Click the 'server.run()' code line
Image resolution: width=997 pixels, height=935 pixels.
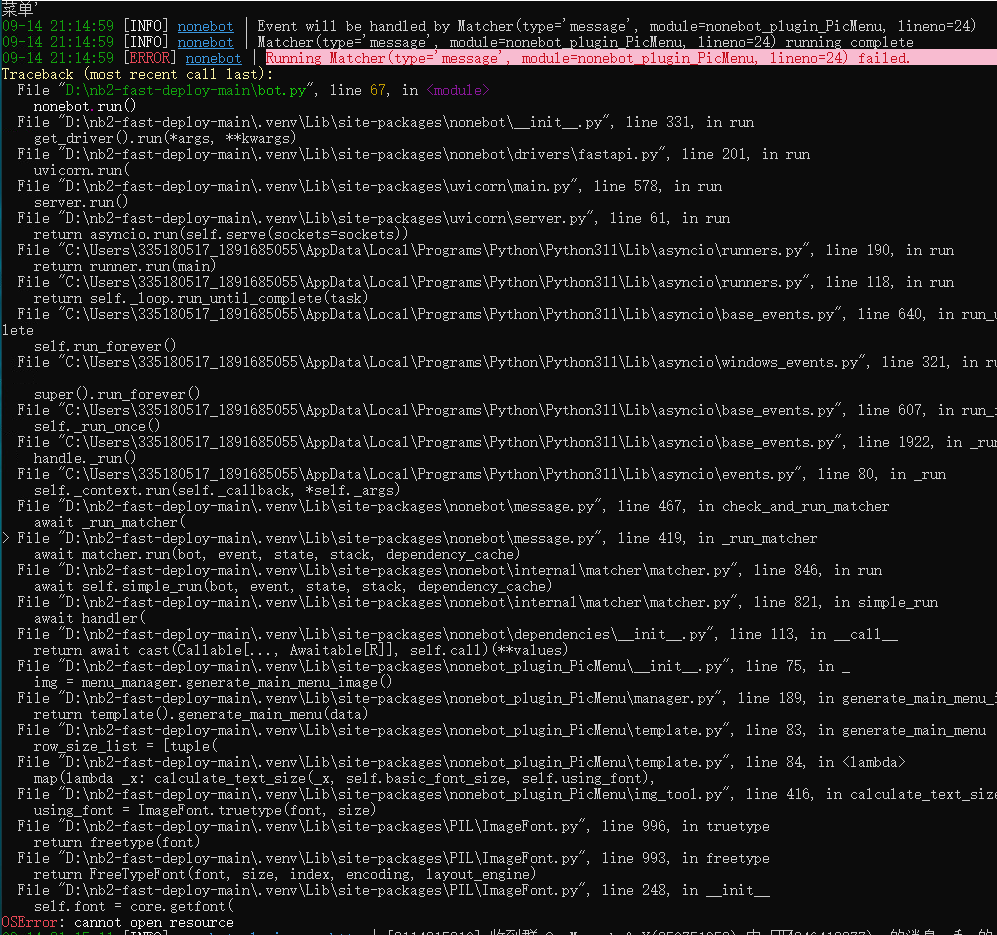pyautogui.click(x=81, y=202)
